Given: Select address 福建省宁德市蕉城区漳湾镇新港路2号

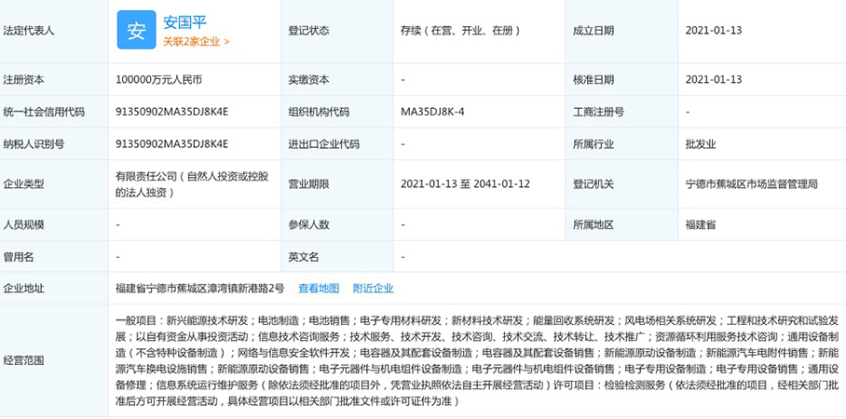Looking at the screenshot, I should tap(200, 289).
